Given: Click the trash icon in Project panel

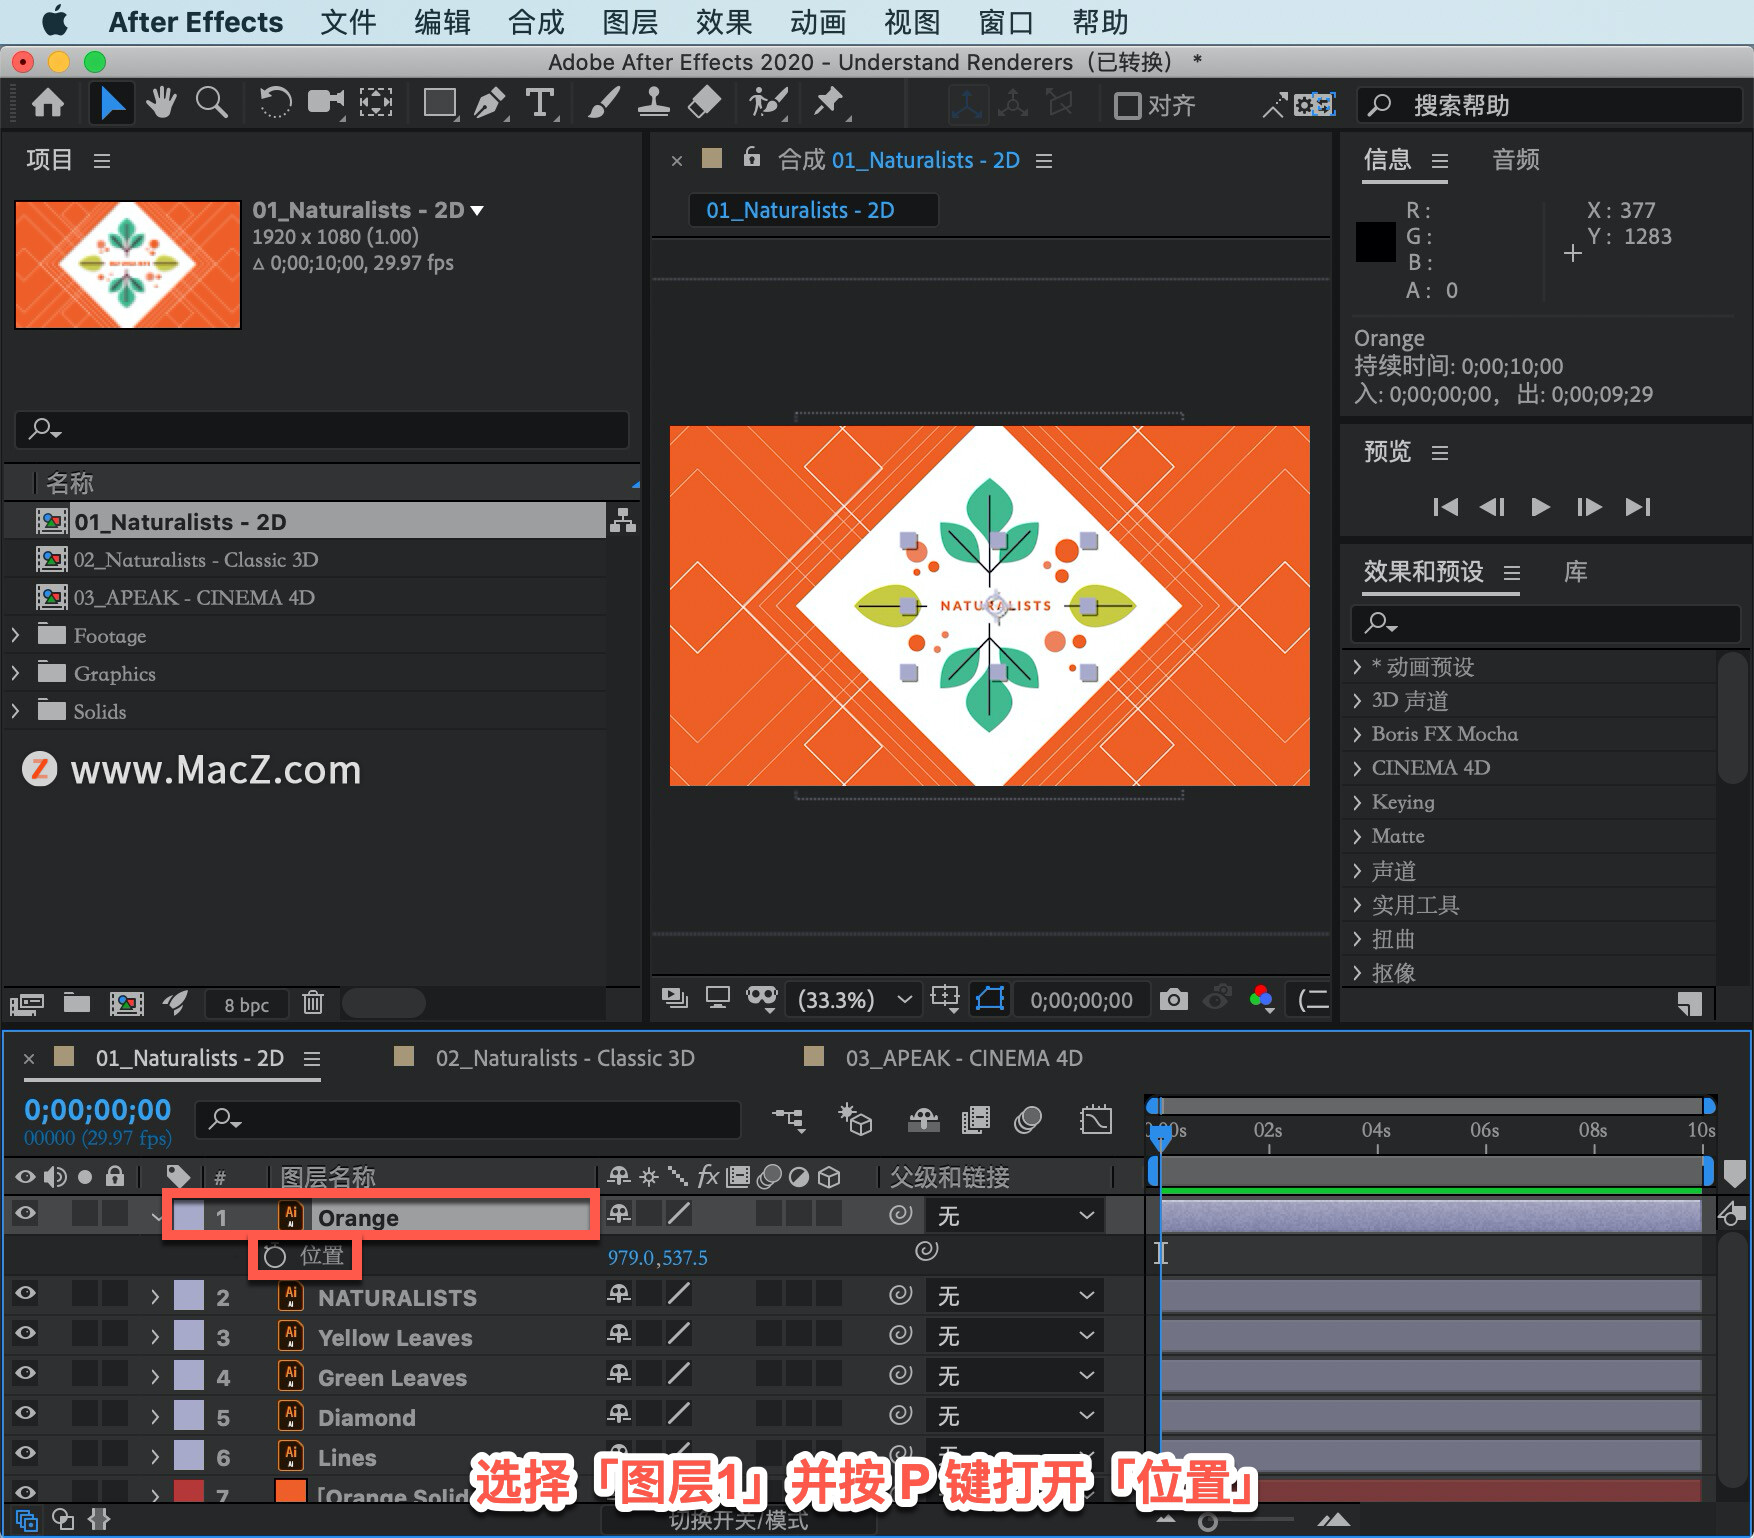Looking at the screenshot, I should [313, 1002].
